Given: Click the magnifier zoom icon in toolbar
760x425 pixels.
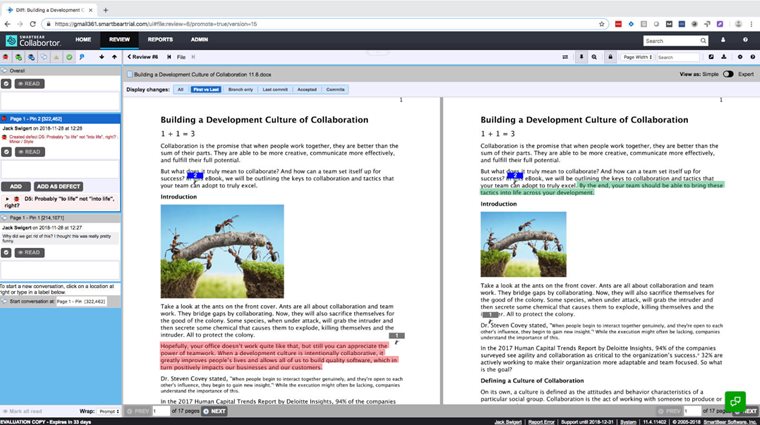Looking at the screenshot, I should (594, 57).
